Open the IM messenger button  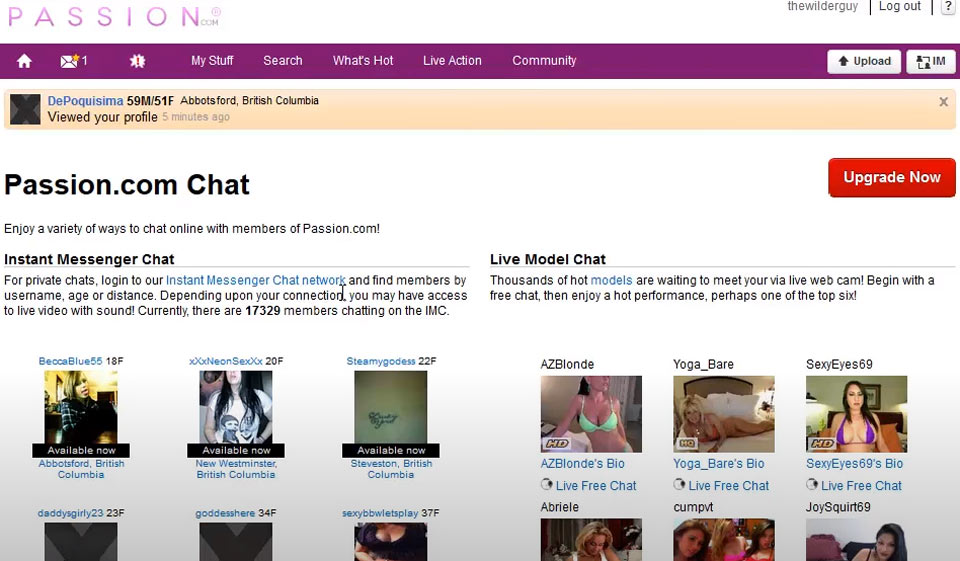click(930, 61)
